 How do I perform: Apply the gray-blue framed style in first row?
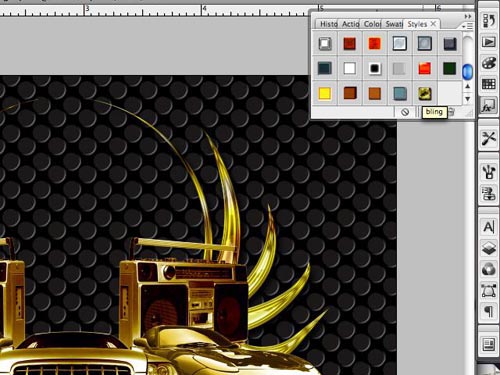[x=425, y=43]
